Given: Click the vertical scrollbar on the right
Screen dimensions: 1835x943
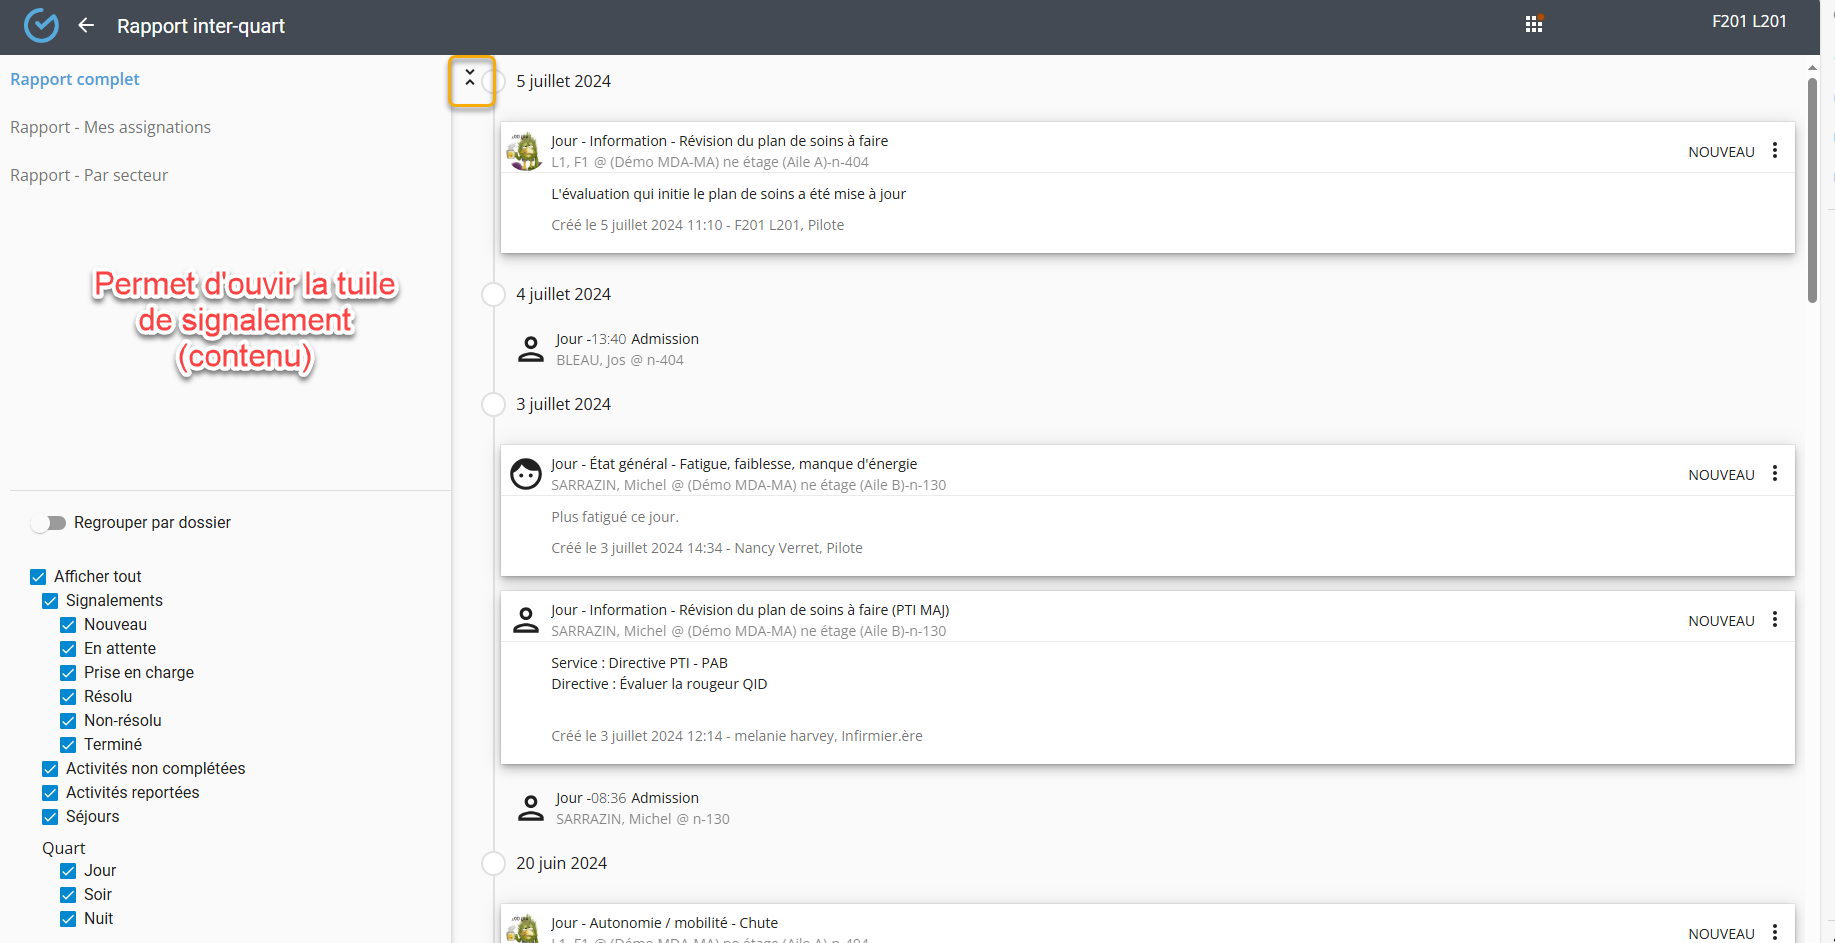Looking at the screenshot, I should [1811, 190].
